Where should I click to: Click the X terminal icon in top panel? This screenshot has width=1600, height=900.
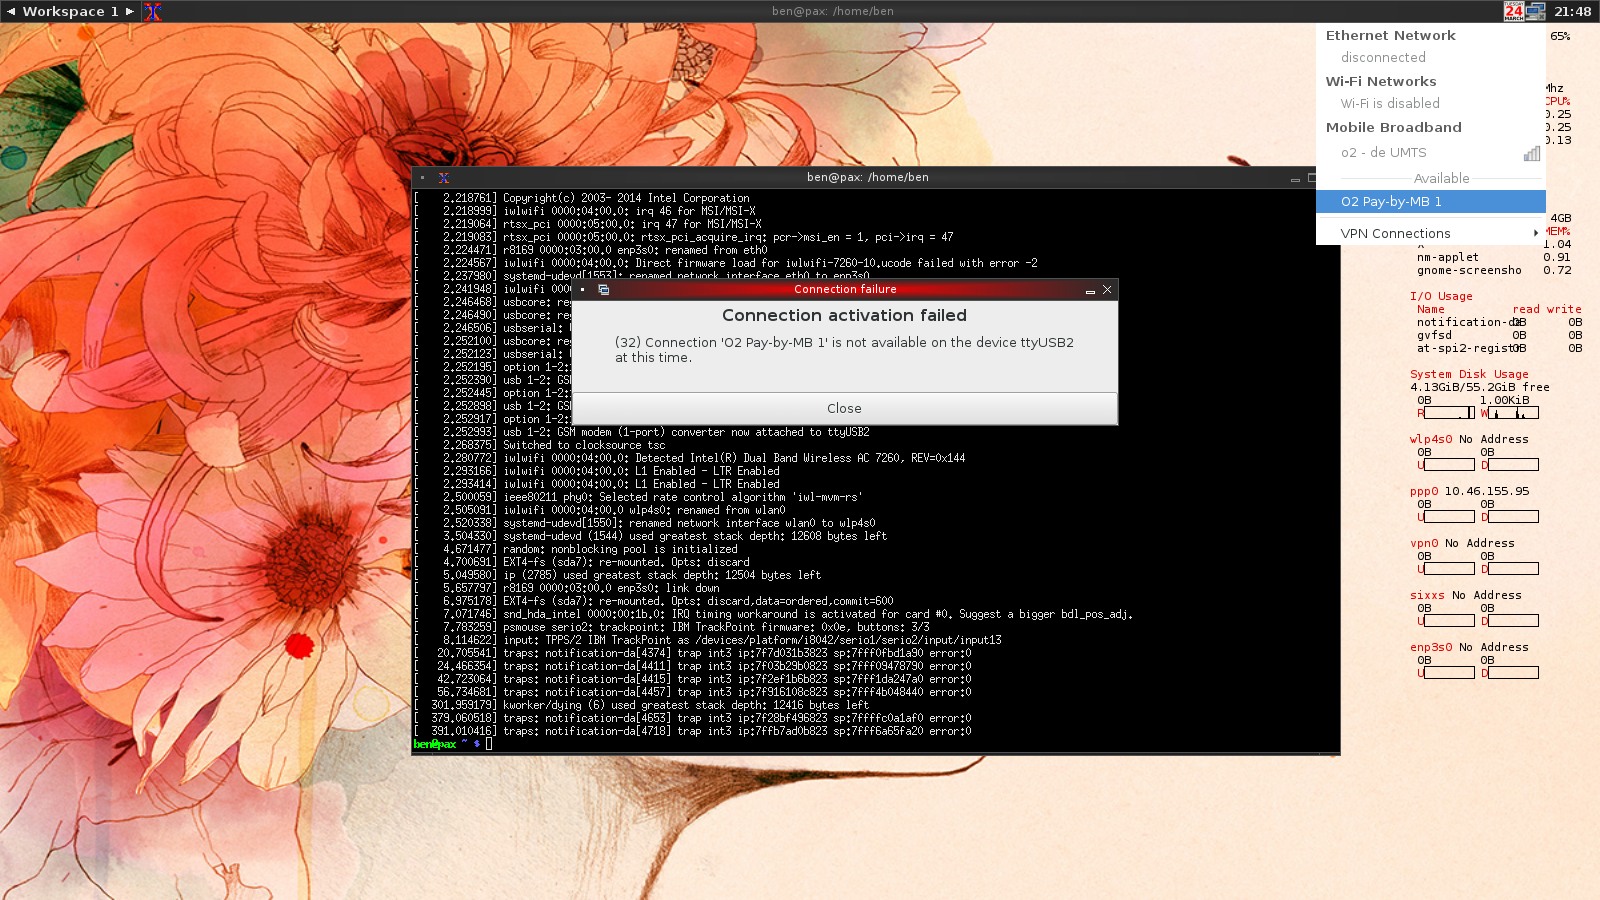tap(152, 11)
